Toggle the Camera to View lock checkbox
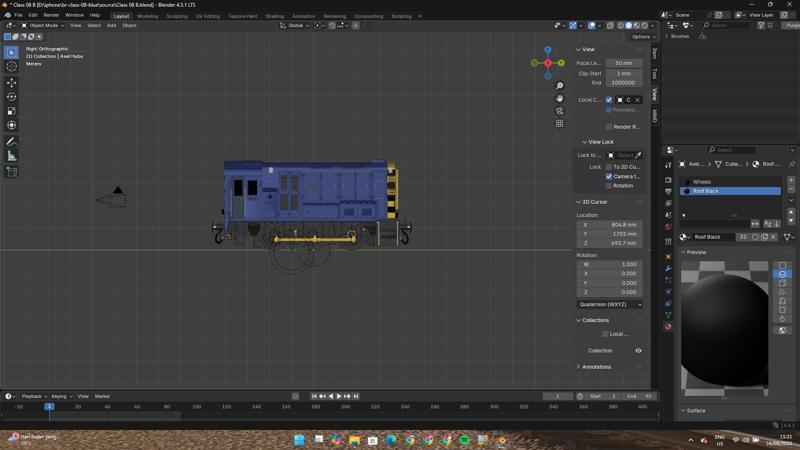 click(x=609, y=176)
